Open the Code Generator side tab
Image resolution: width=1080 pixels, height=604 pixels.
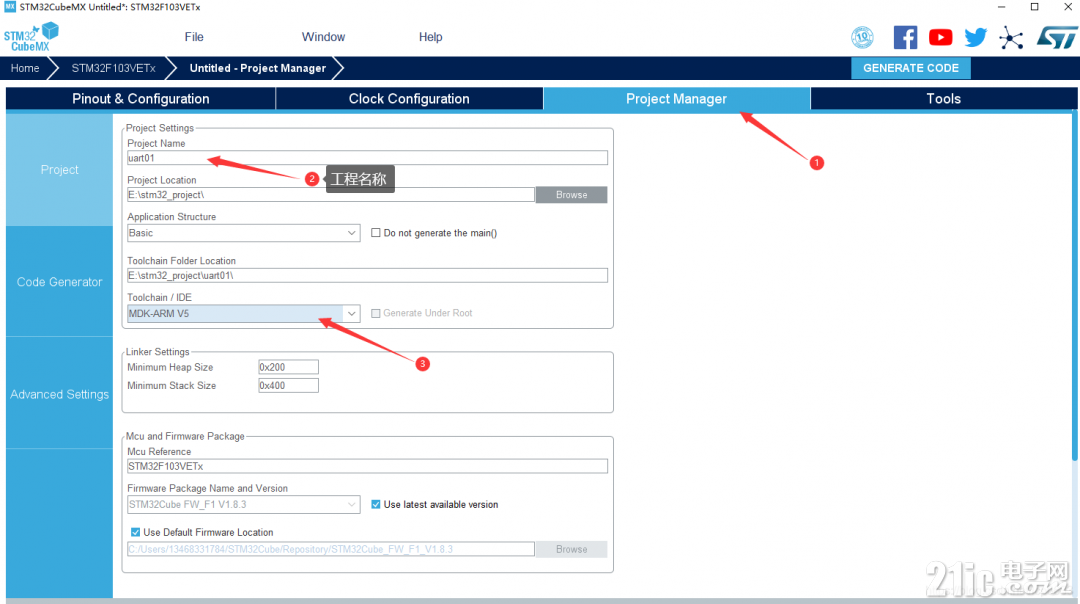point(59,282)
